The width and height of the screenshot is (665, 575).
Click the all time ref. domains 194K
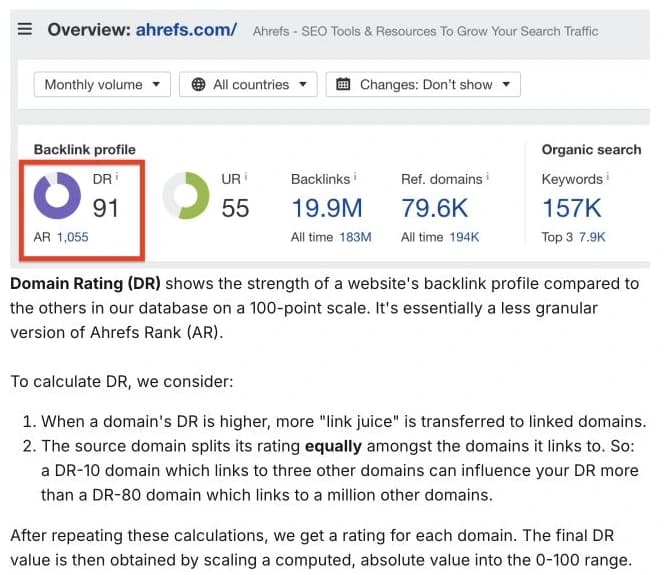(x=464, y=237)
